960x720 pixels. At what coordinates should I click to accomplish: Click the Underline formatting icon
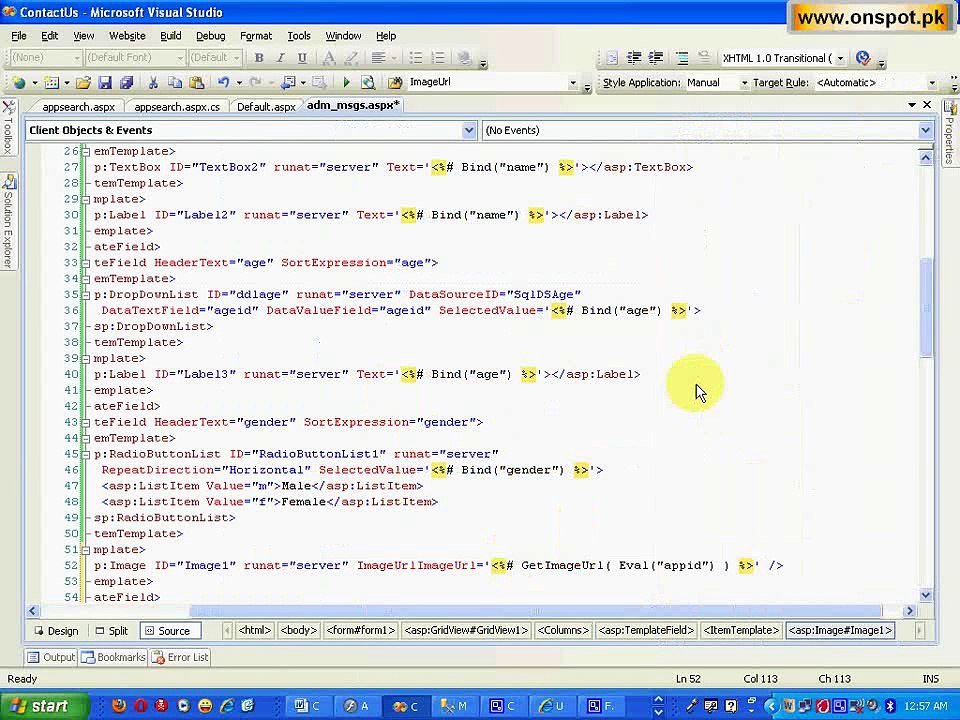point(302,58)
